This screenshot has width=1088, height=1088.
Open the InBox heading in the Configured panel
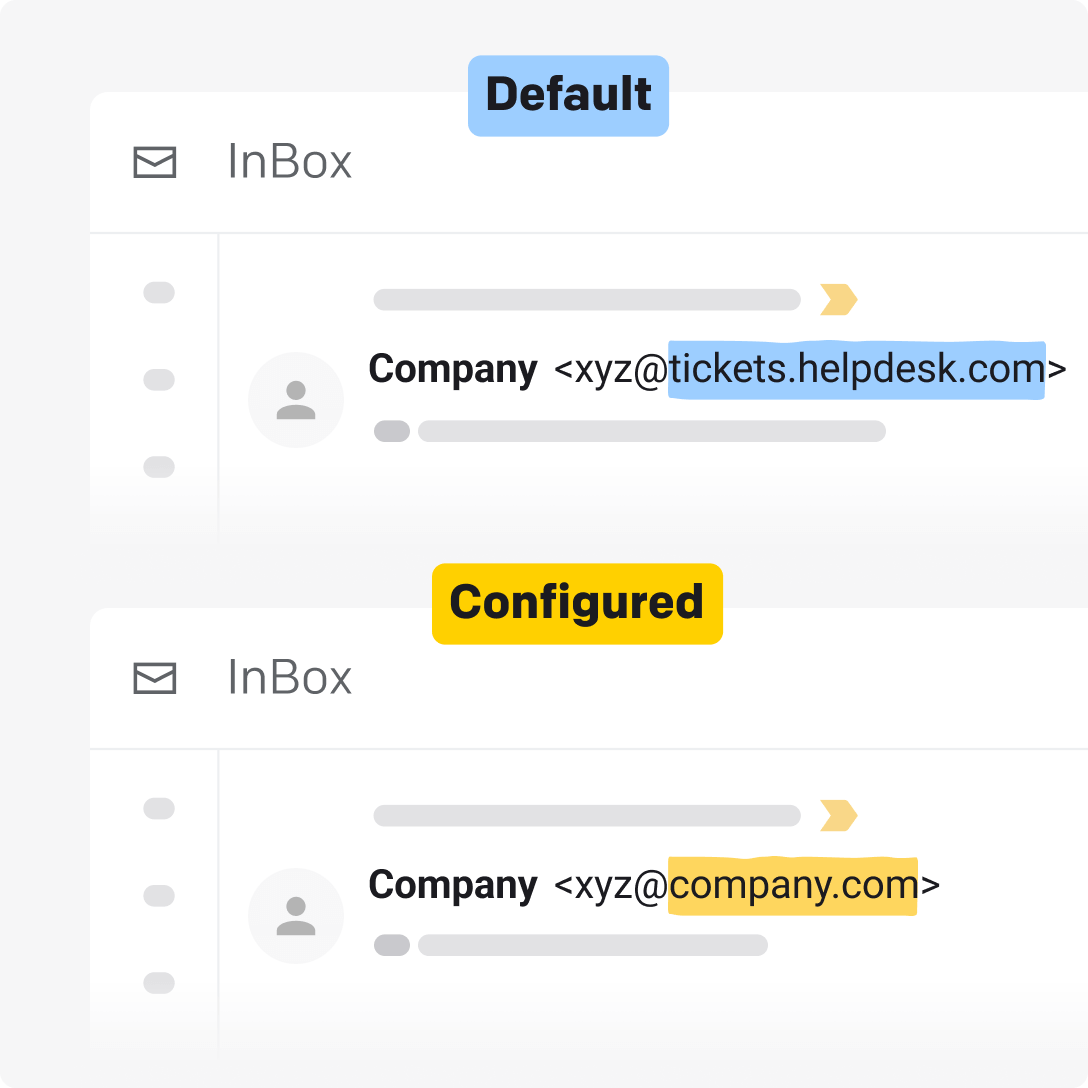290,678
